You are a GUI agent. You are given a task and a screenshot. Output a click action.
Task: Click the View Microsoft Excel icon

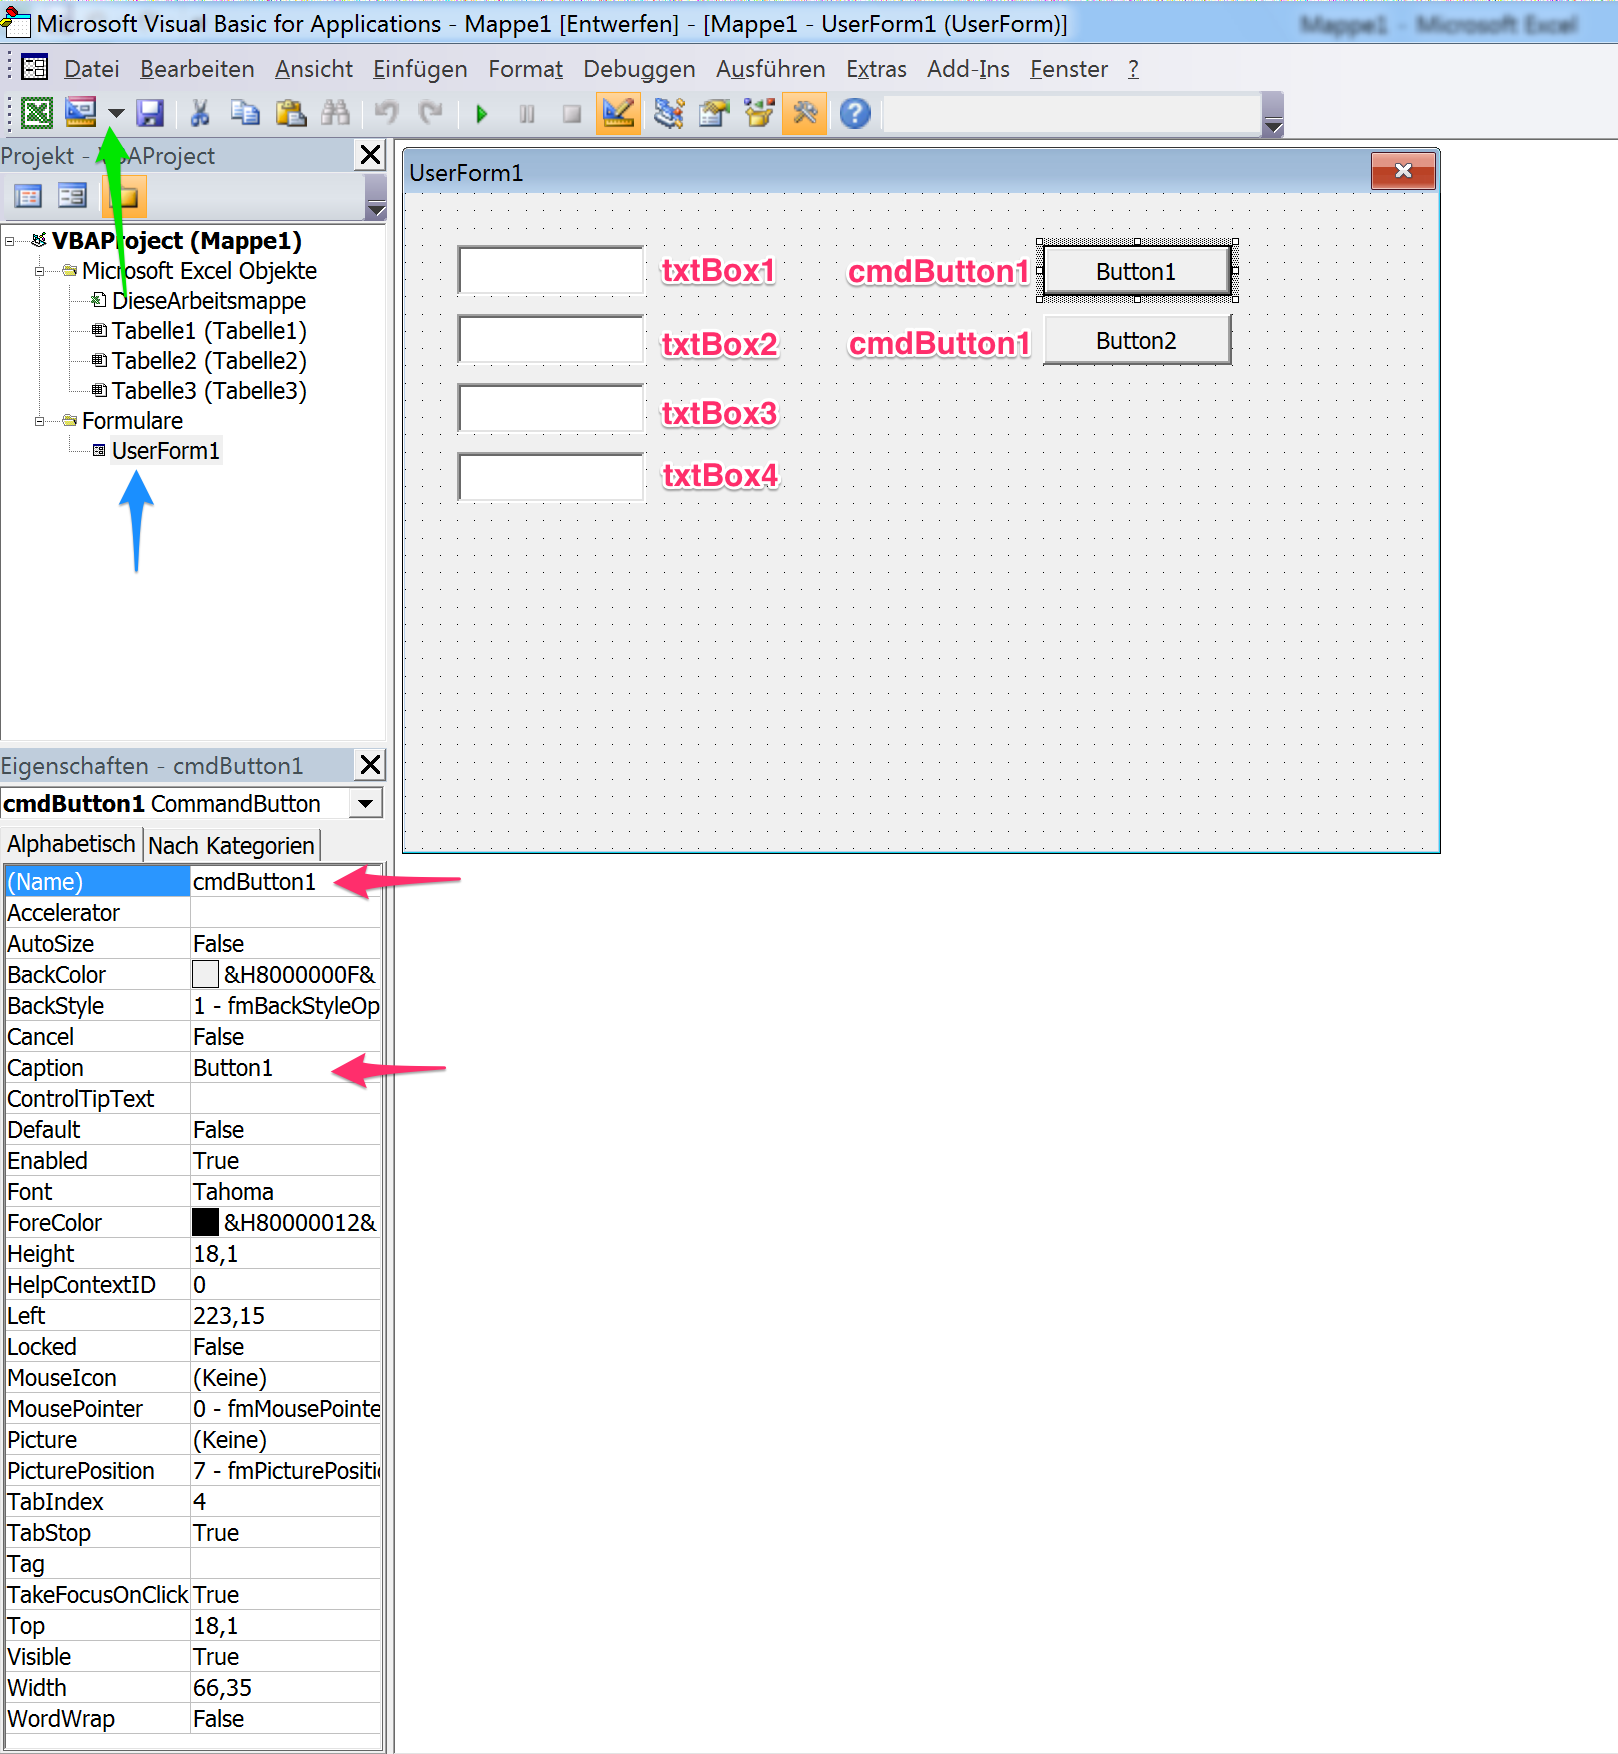click(37, 114)
